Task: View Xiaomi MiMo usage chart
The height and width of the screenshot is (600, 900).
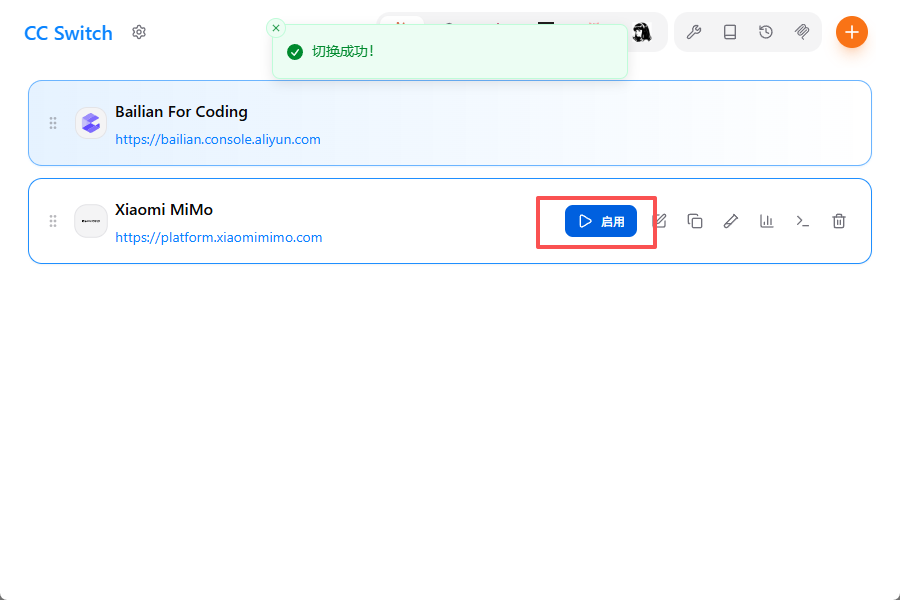Action: [767, 221]
